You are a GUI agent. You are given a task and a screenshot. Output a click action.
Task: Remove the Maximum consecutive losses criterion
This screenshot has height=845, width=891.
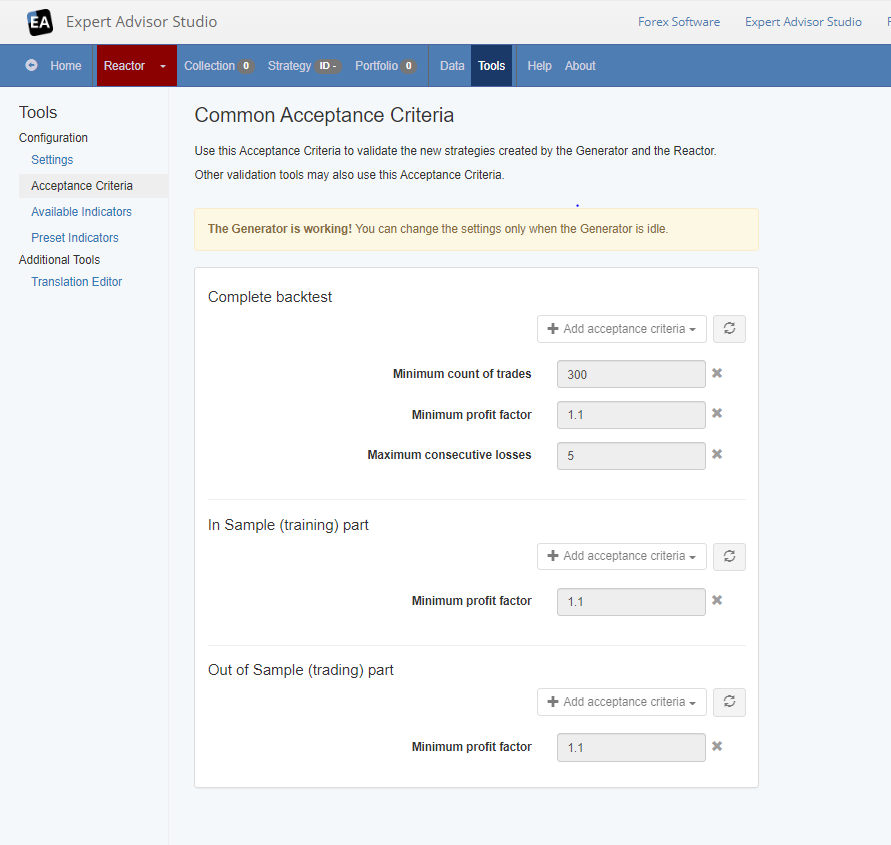coord(717,455)
